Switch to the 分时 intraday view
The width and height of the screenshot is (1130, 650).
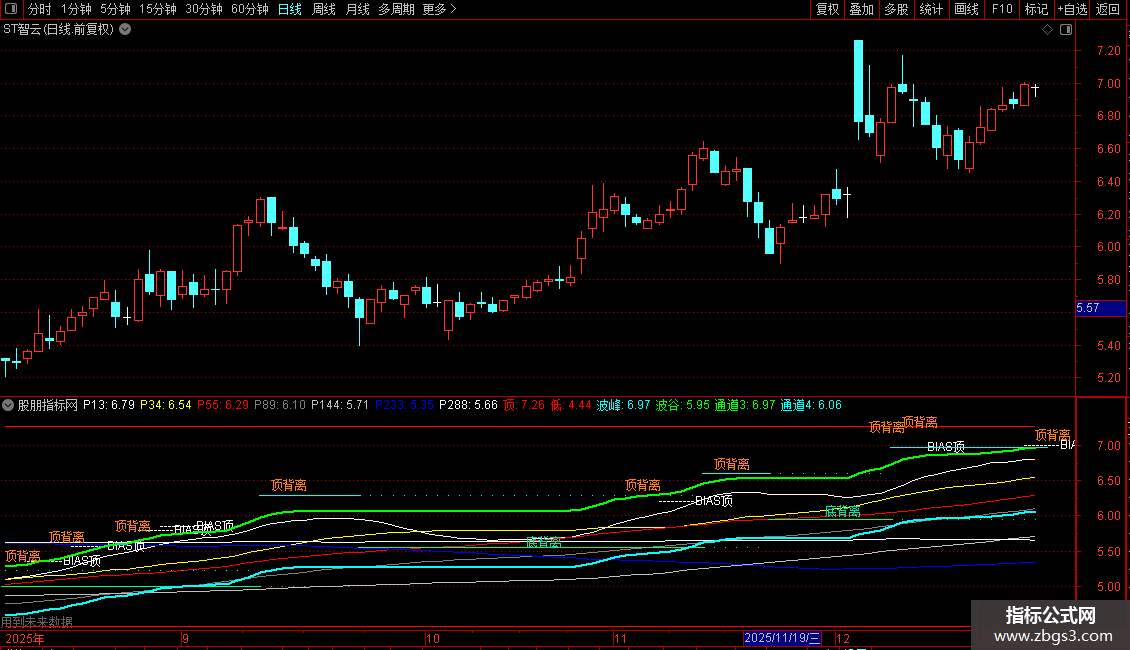coord(40,9)
